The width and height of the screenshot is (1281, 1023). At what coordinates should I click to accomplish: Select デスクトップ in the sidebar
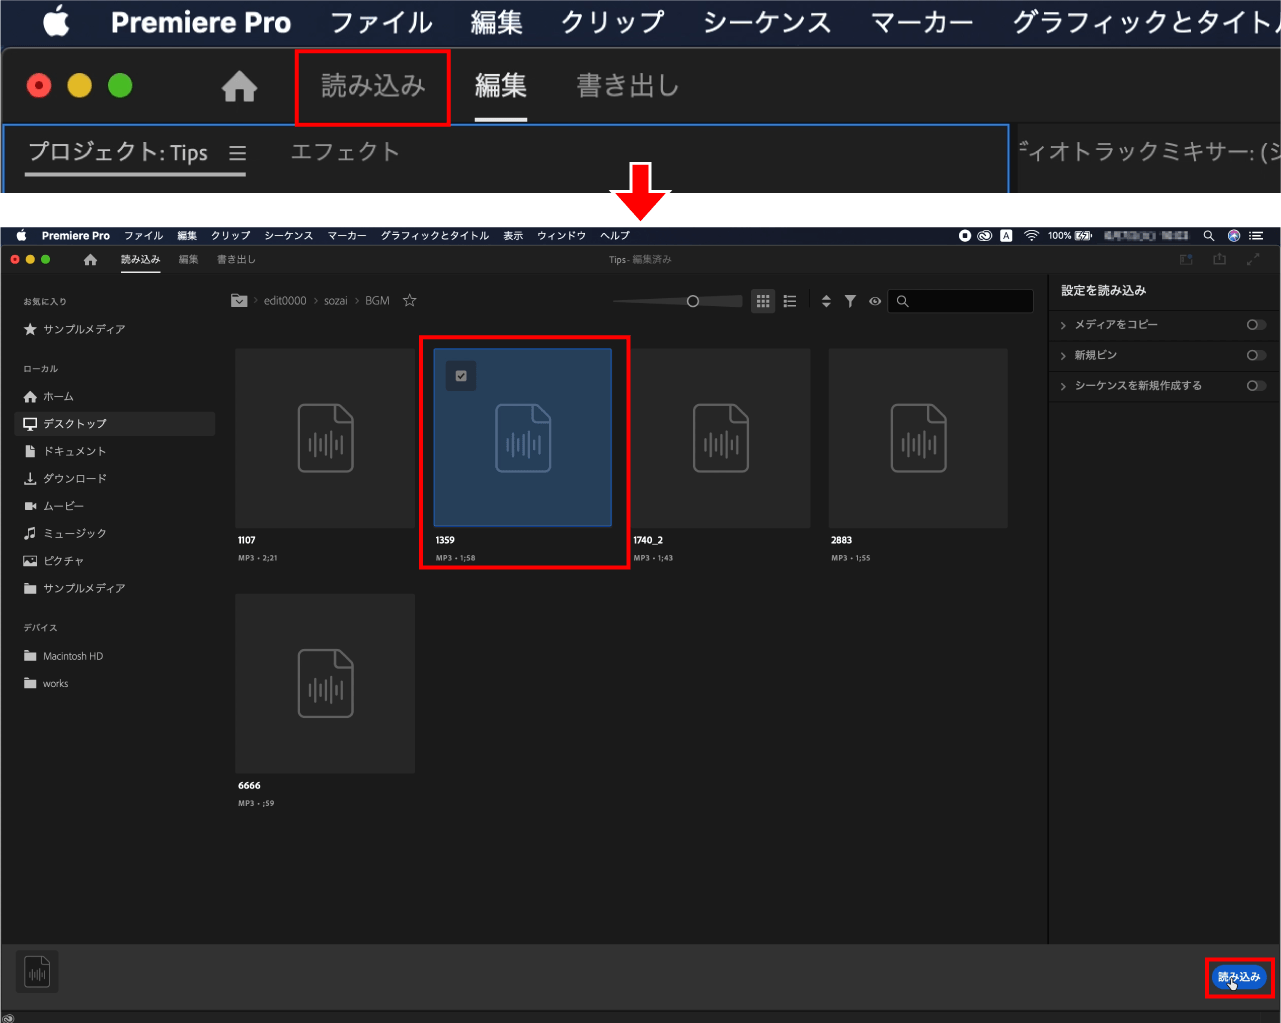coord(115,424)
